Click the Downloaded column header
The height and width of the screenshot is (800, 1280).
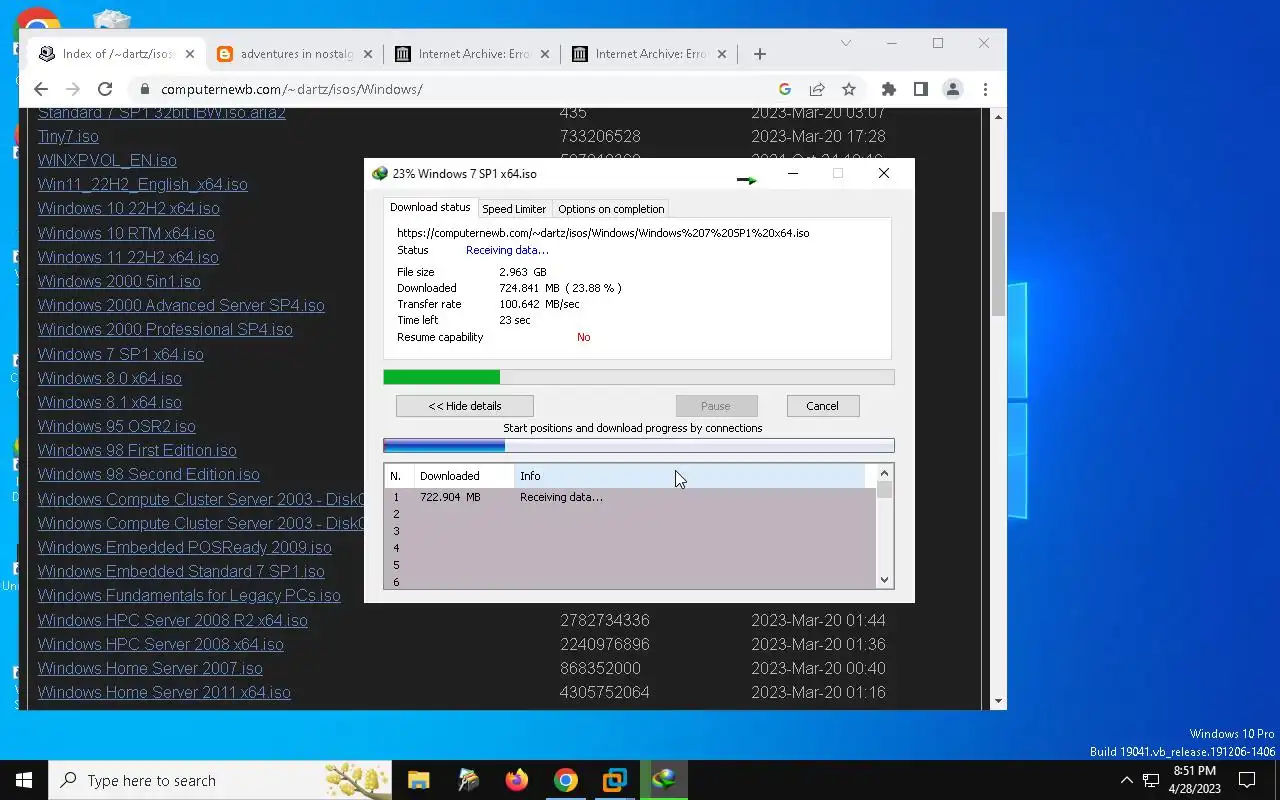[464, 476]
